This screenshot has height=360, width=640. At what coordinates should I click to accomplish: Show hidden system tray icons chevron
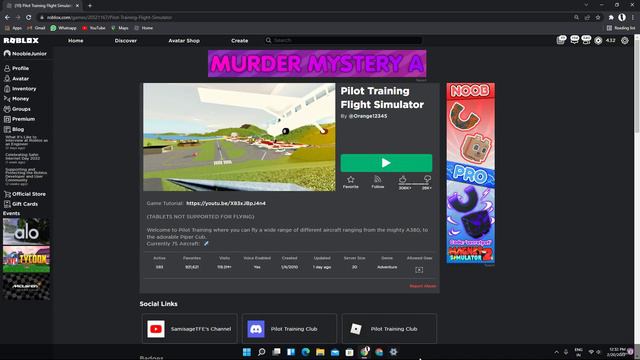(556, 352)
